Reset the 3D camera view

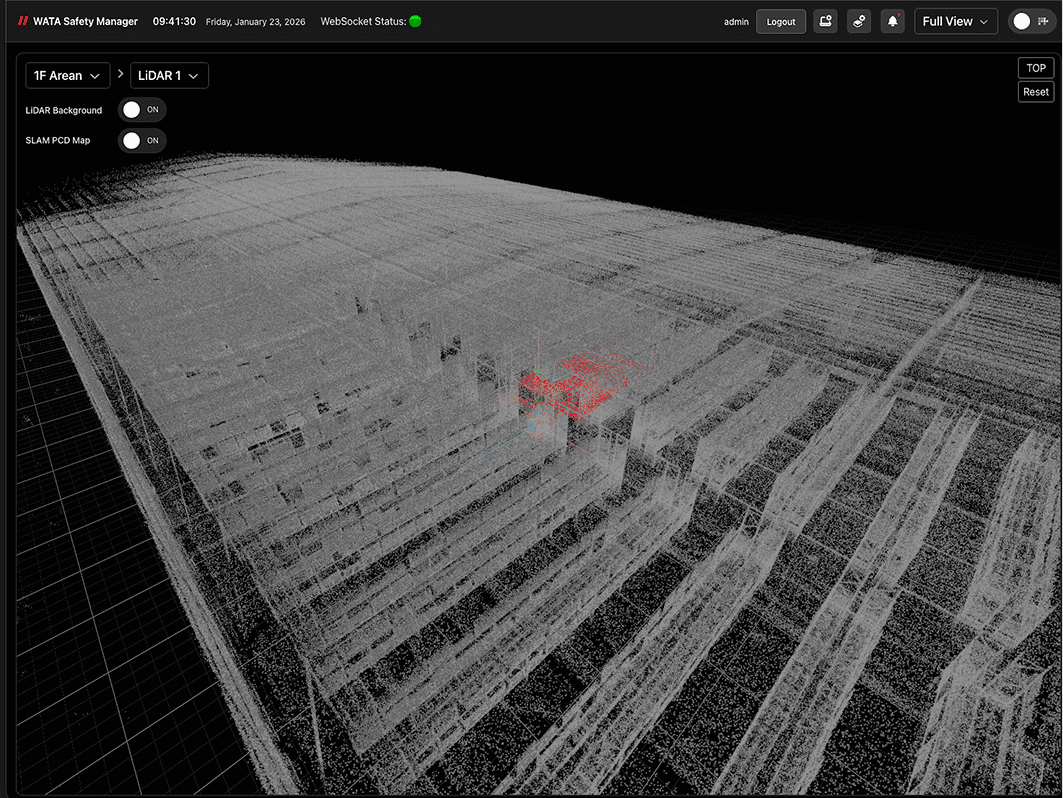click(1036, 92)
